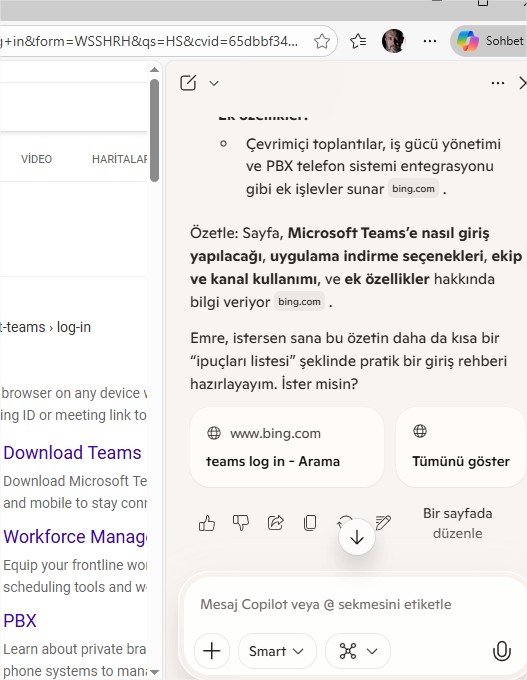527x680 pixels.
Task: Toggle the Copilot Sohbet button
Action: click(x=489, y=41)
